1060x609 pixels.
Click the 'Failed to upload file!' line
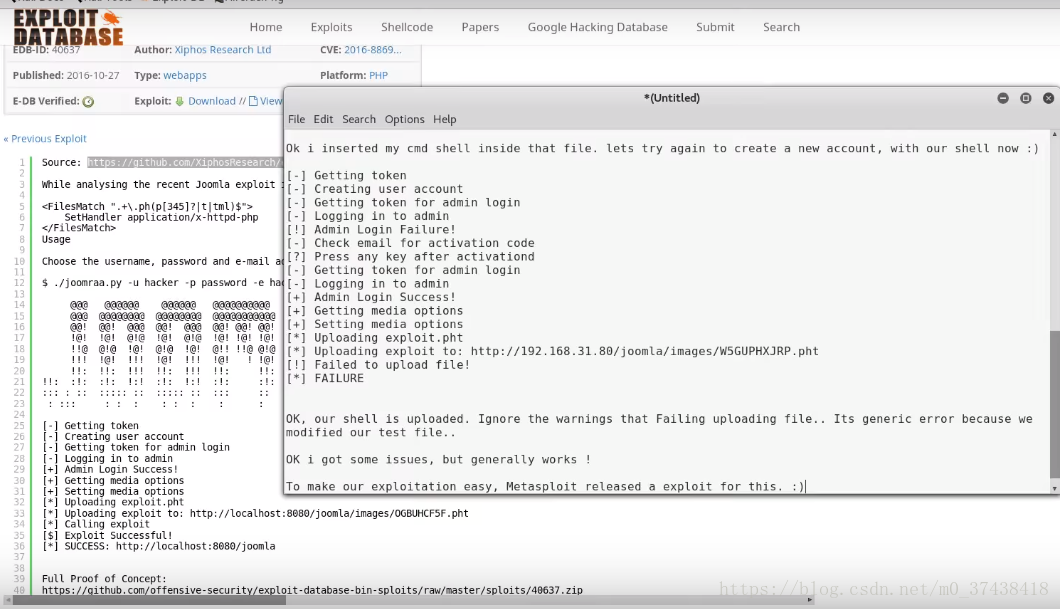coord(378,365)
